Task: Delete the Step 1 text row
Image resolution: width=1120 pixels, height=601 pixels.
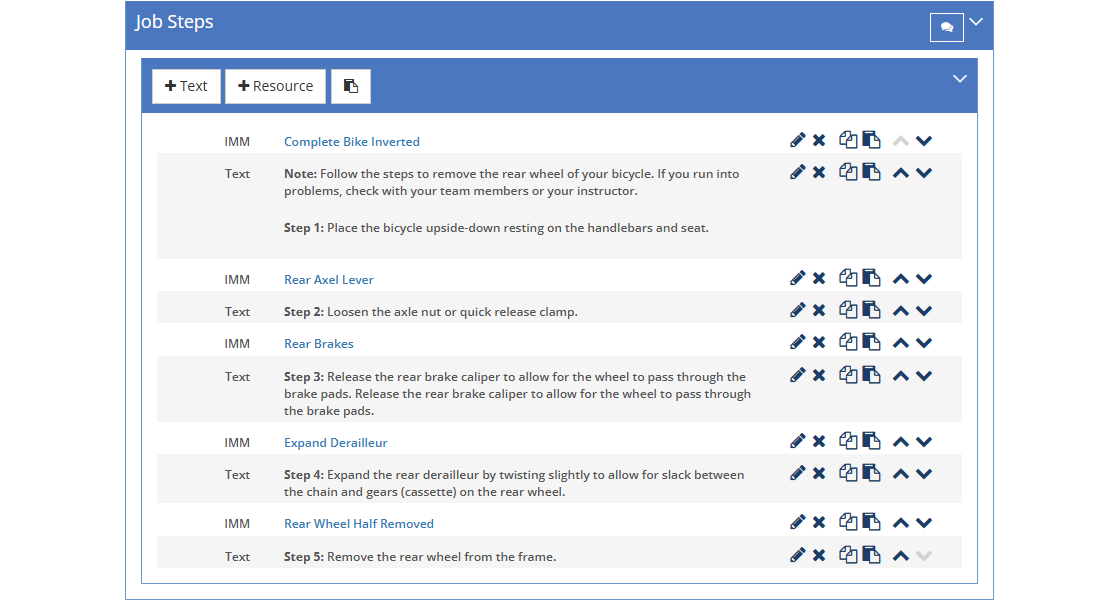Action: (819, 172)
